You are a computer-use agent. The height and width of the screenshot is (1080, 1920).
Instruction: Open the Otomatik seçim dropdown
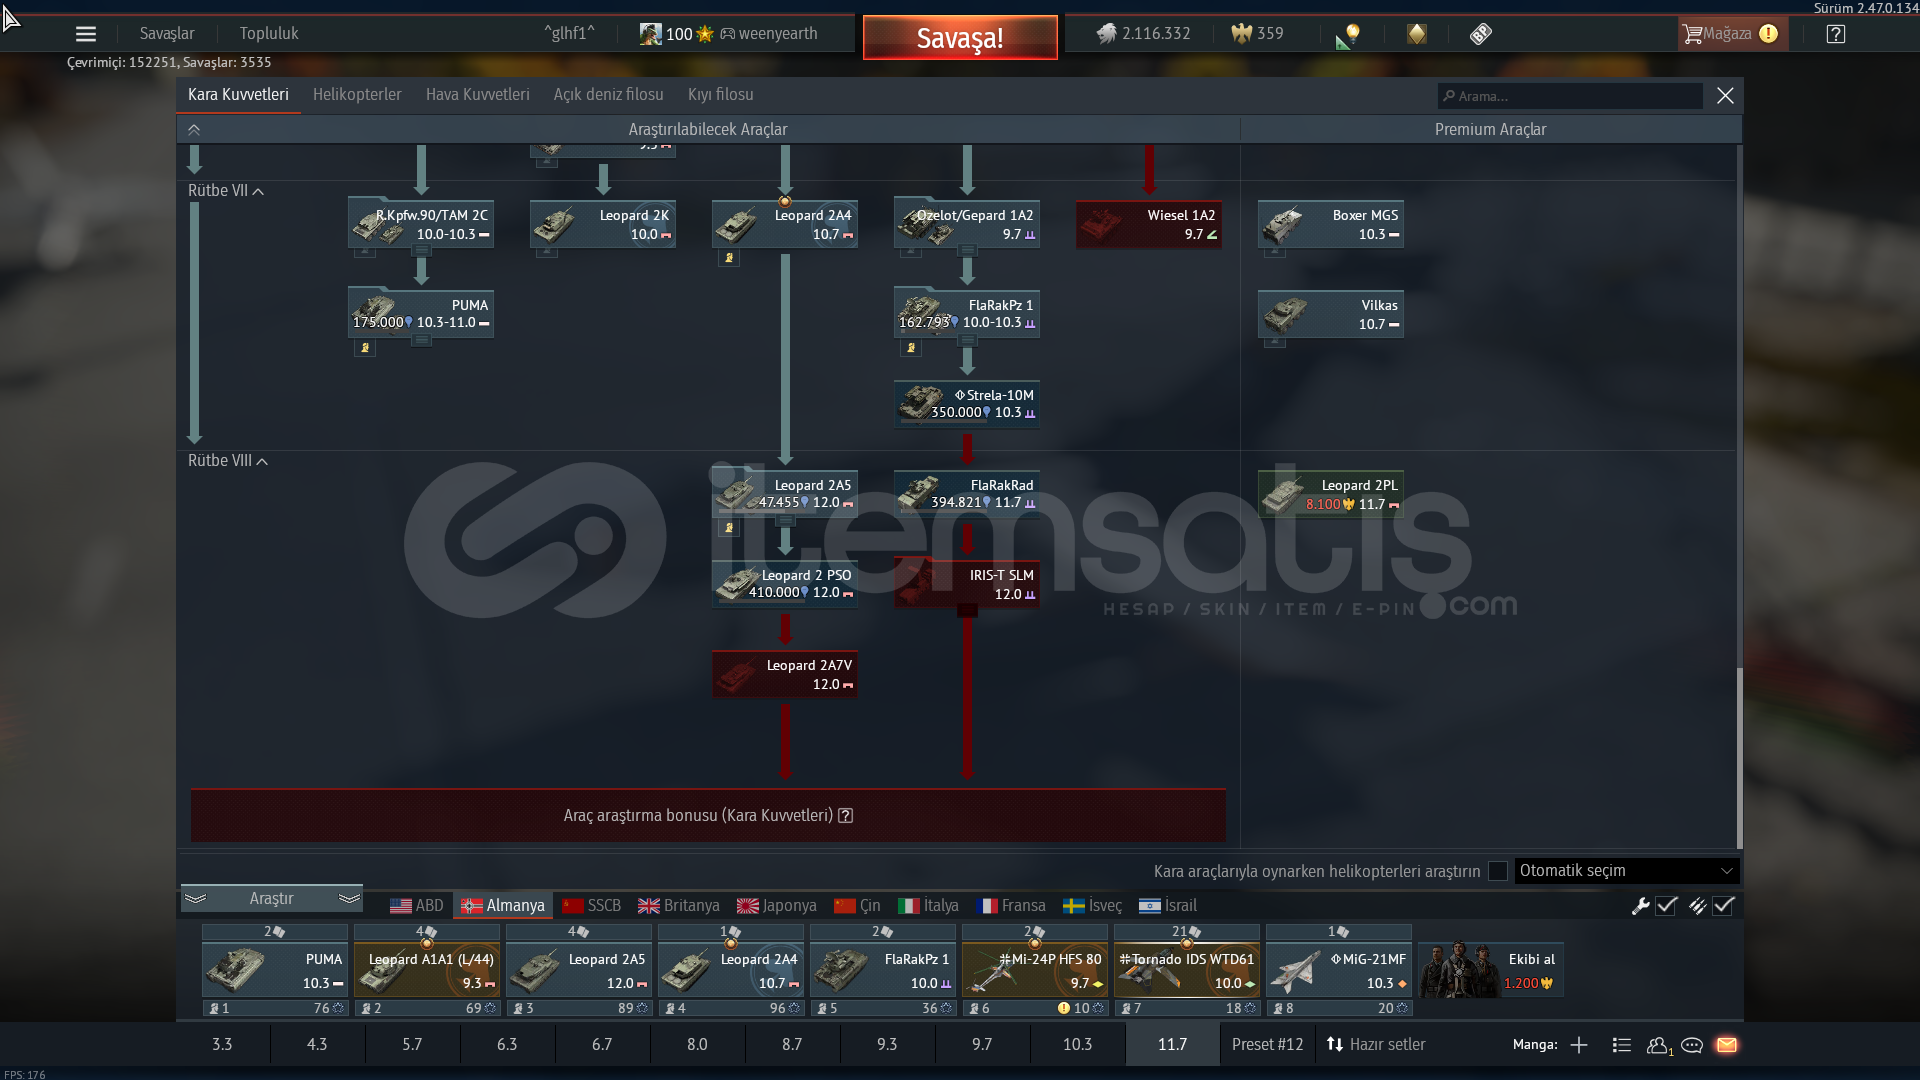[1627, 871]
